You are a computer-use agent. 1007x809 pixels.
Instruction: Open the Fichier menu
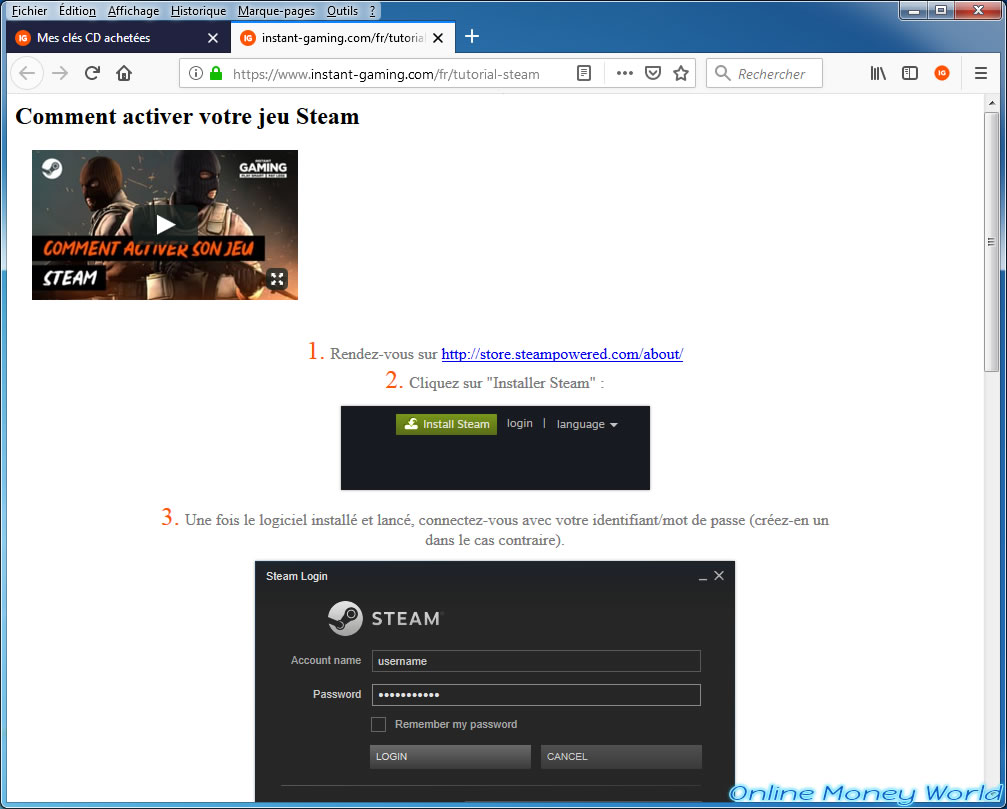(30, 11)
